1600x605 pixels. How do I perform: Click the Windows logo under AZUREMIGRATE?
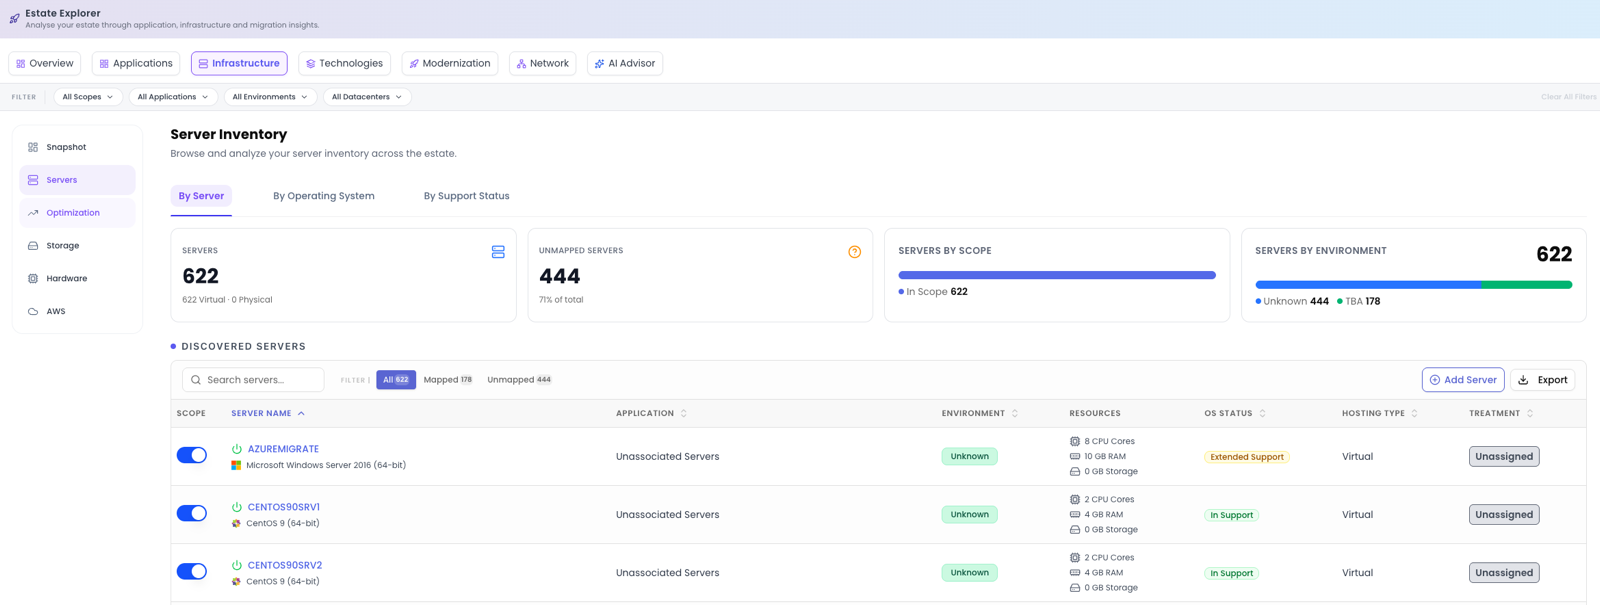(236, 465)
